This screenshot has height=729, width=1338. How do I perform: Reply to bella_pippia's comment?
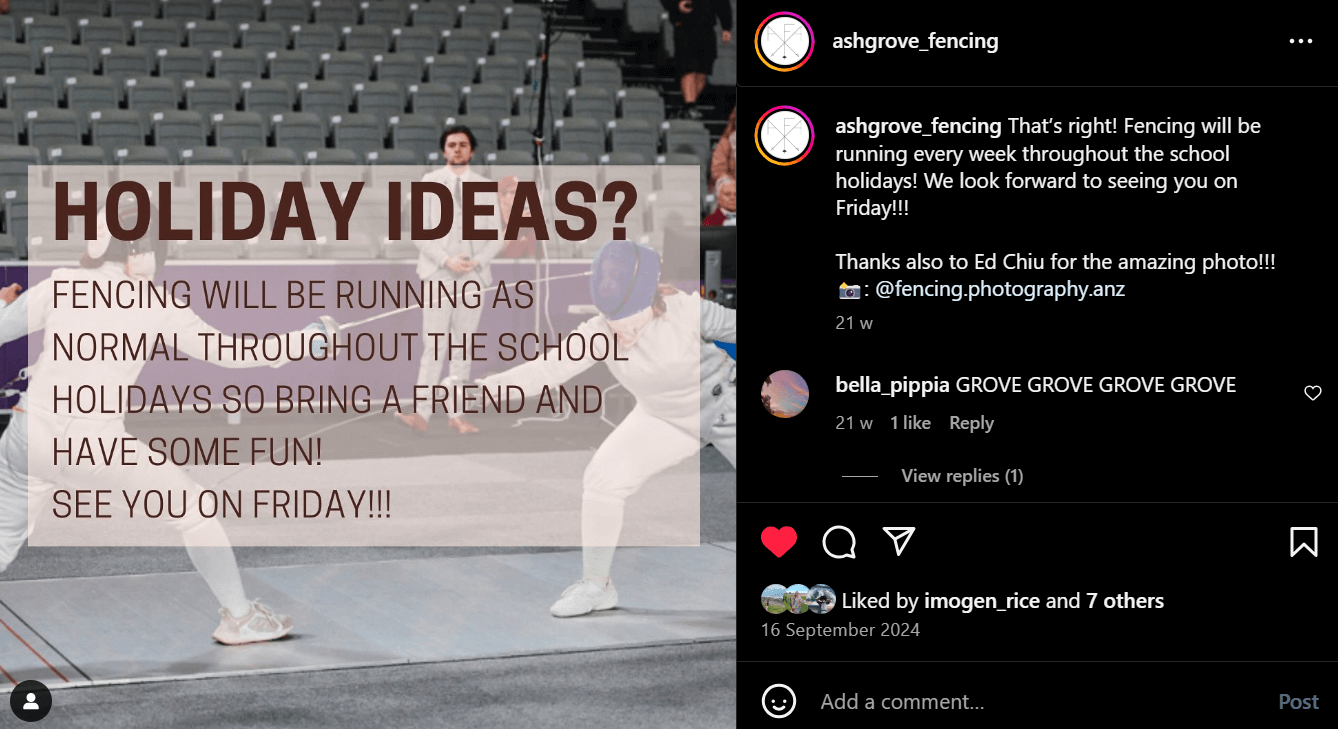971,423
